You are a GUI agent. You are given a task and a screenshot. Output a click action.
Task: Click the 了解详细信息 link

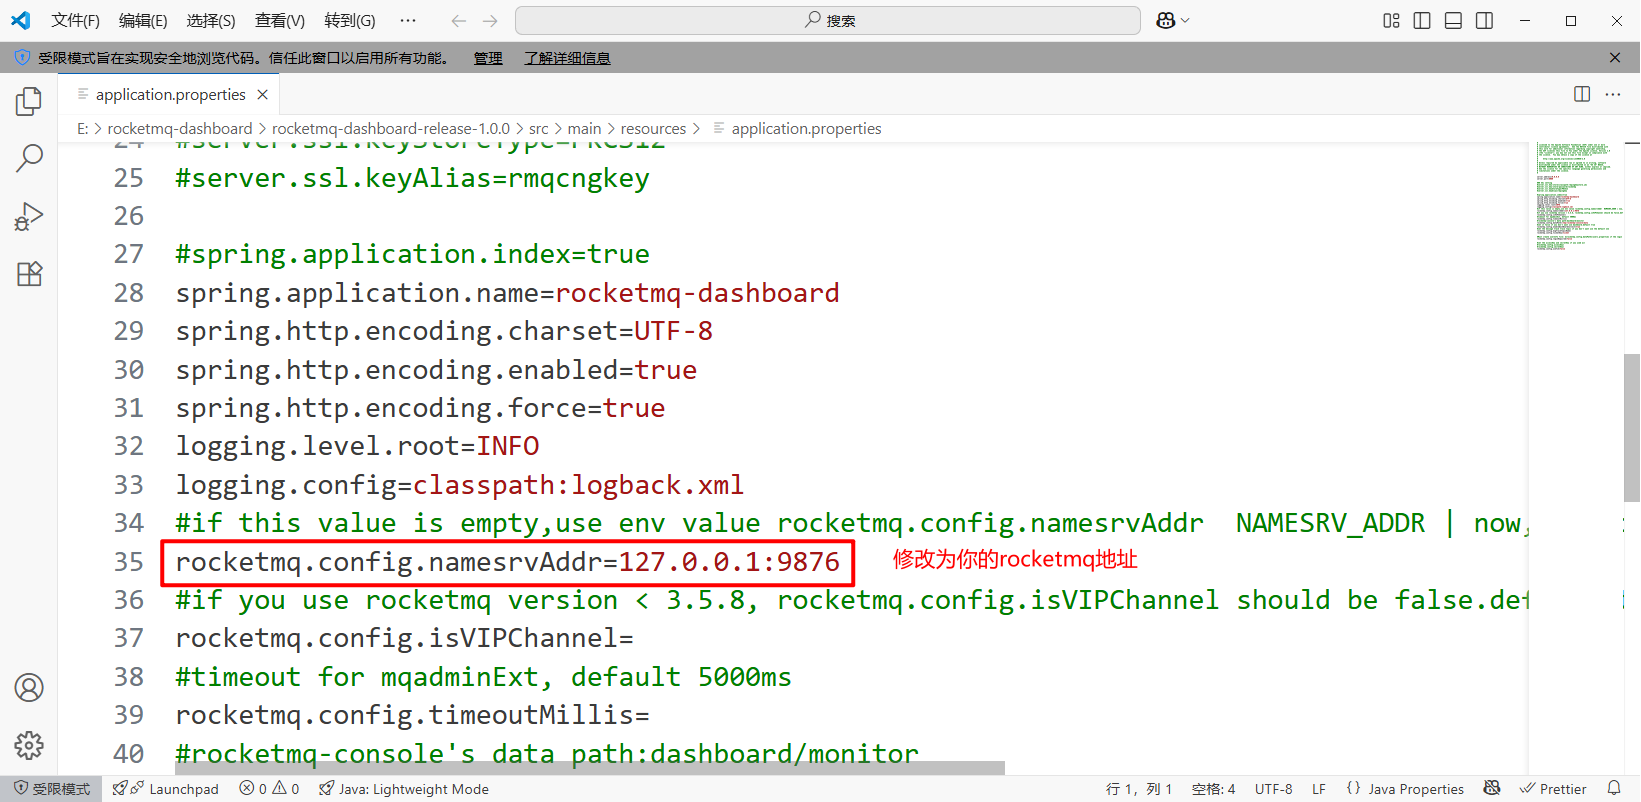coord(567,58)
